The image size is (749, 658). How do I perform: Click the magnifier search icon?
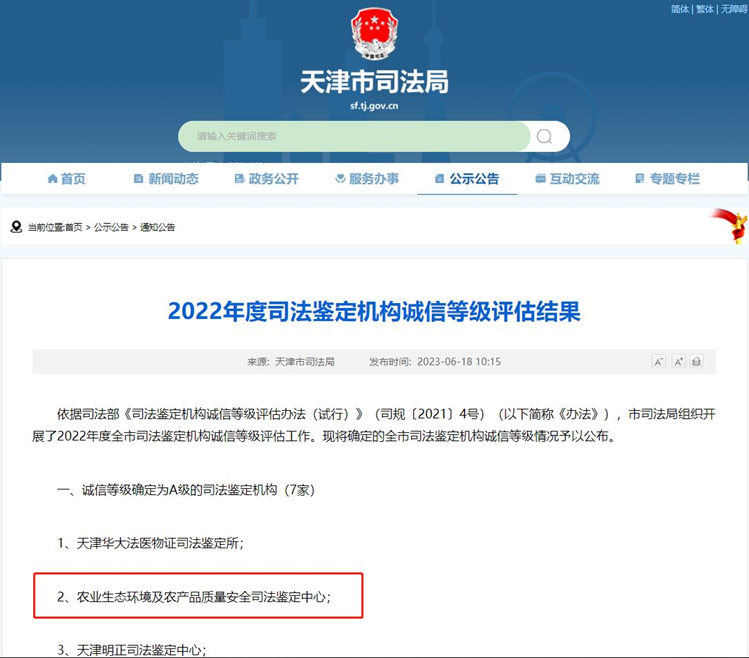[x=544, y=137]
